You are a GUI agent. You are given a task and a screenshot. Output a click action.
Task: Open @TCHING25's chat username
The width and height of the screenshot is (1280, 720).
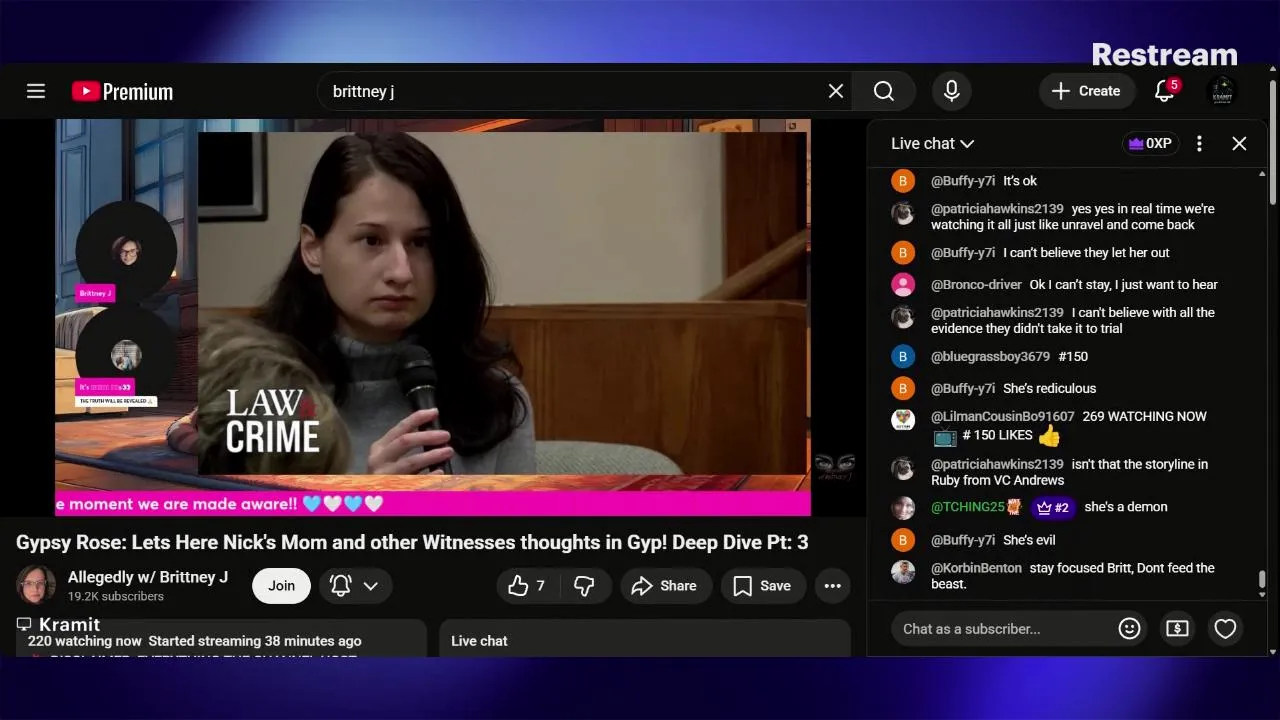(968, 507)
